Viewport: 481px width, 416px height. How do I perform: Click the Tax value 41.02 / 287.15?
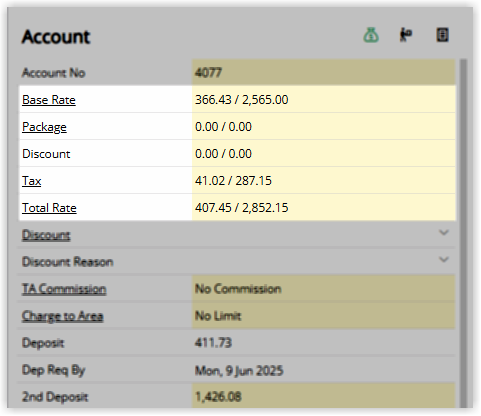[233, 181]
